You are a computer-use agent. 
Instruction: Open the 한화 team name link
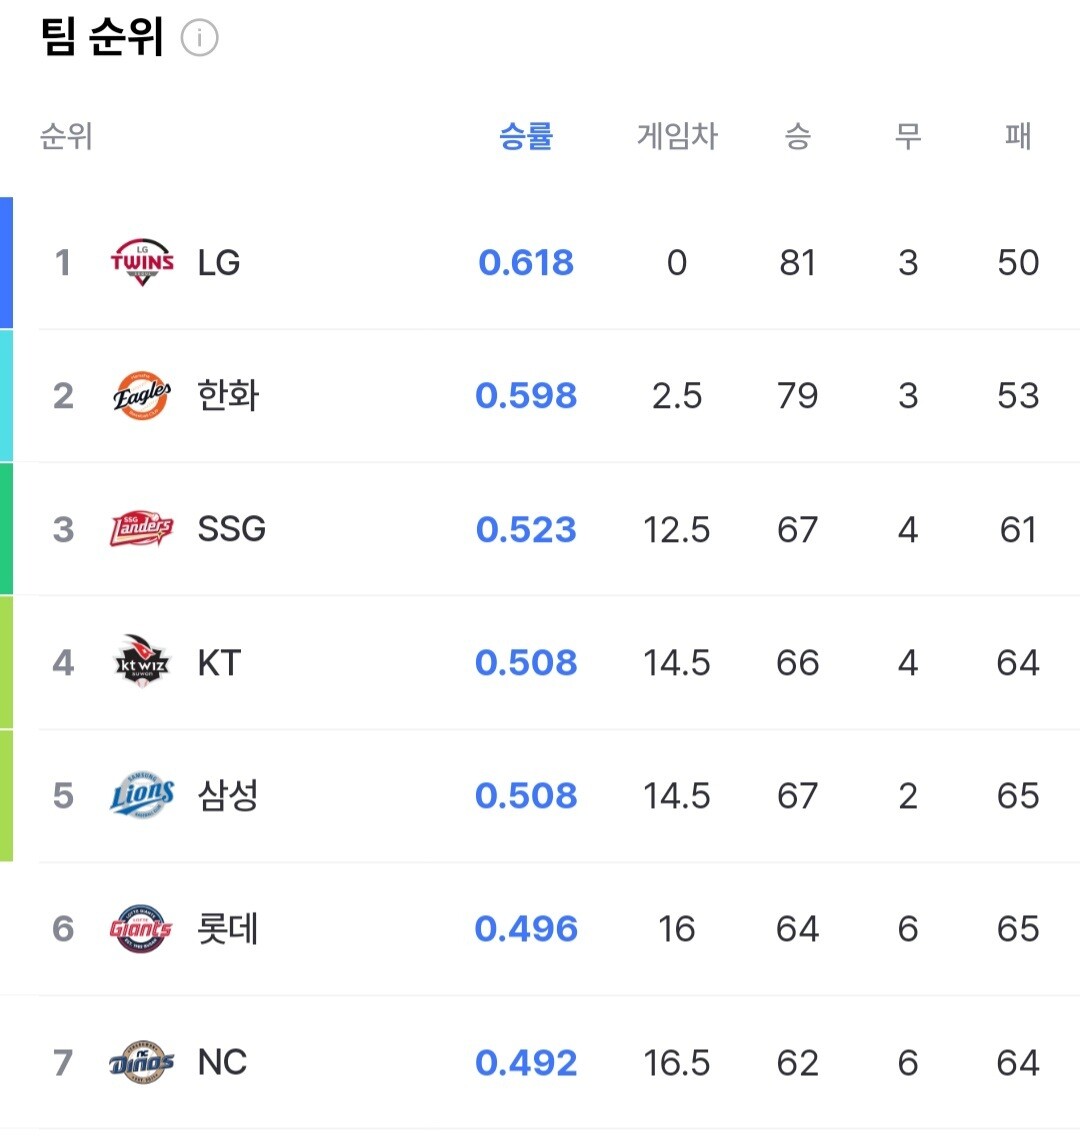pyautogui.click(x=228, y=396)
